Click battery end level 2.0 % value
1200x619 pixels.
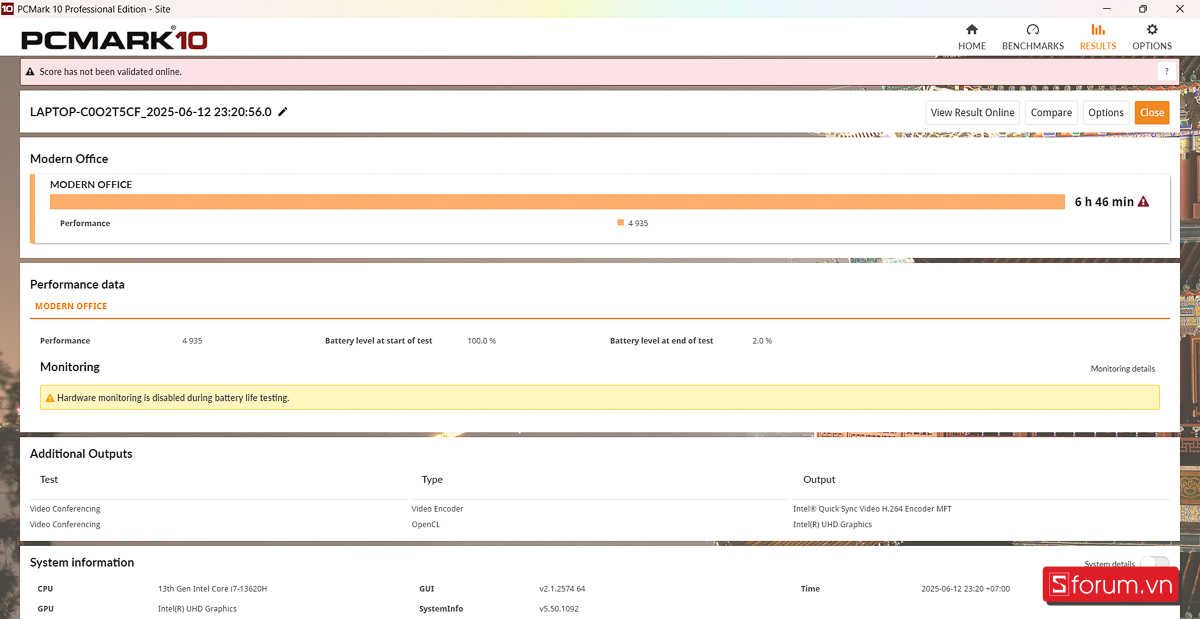[762, 341]
